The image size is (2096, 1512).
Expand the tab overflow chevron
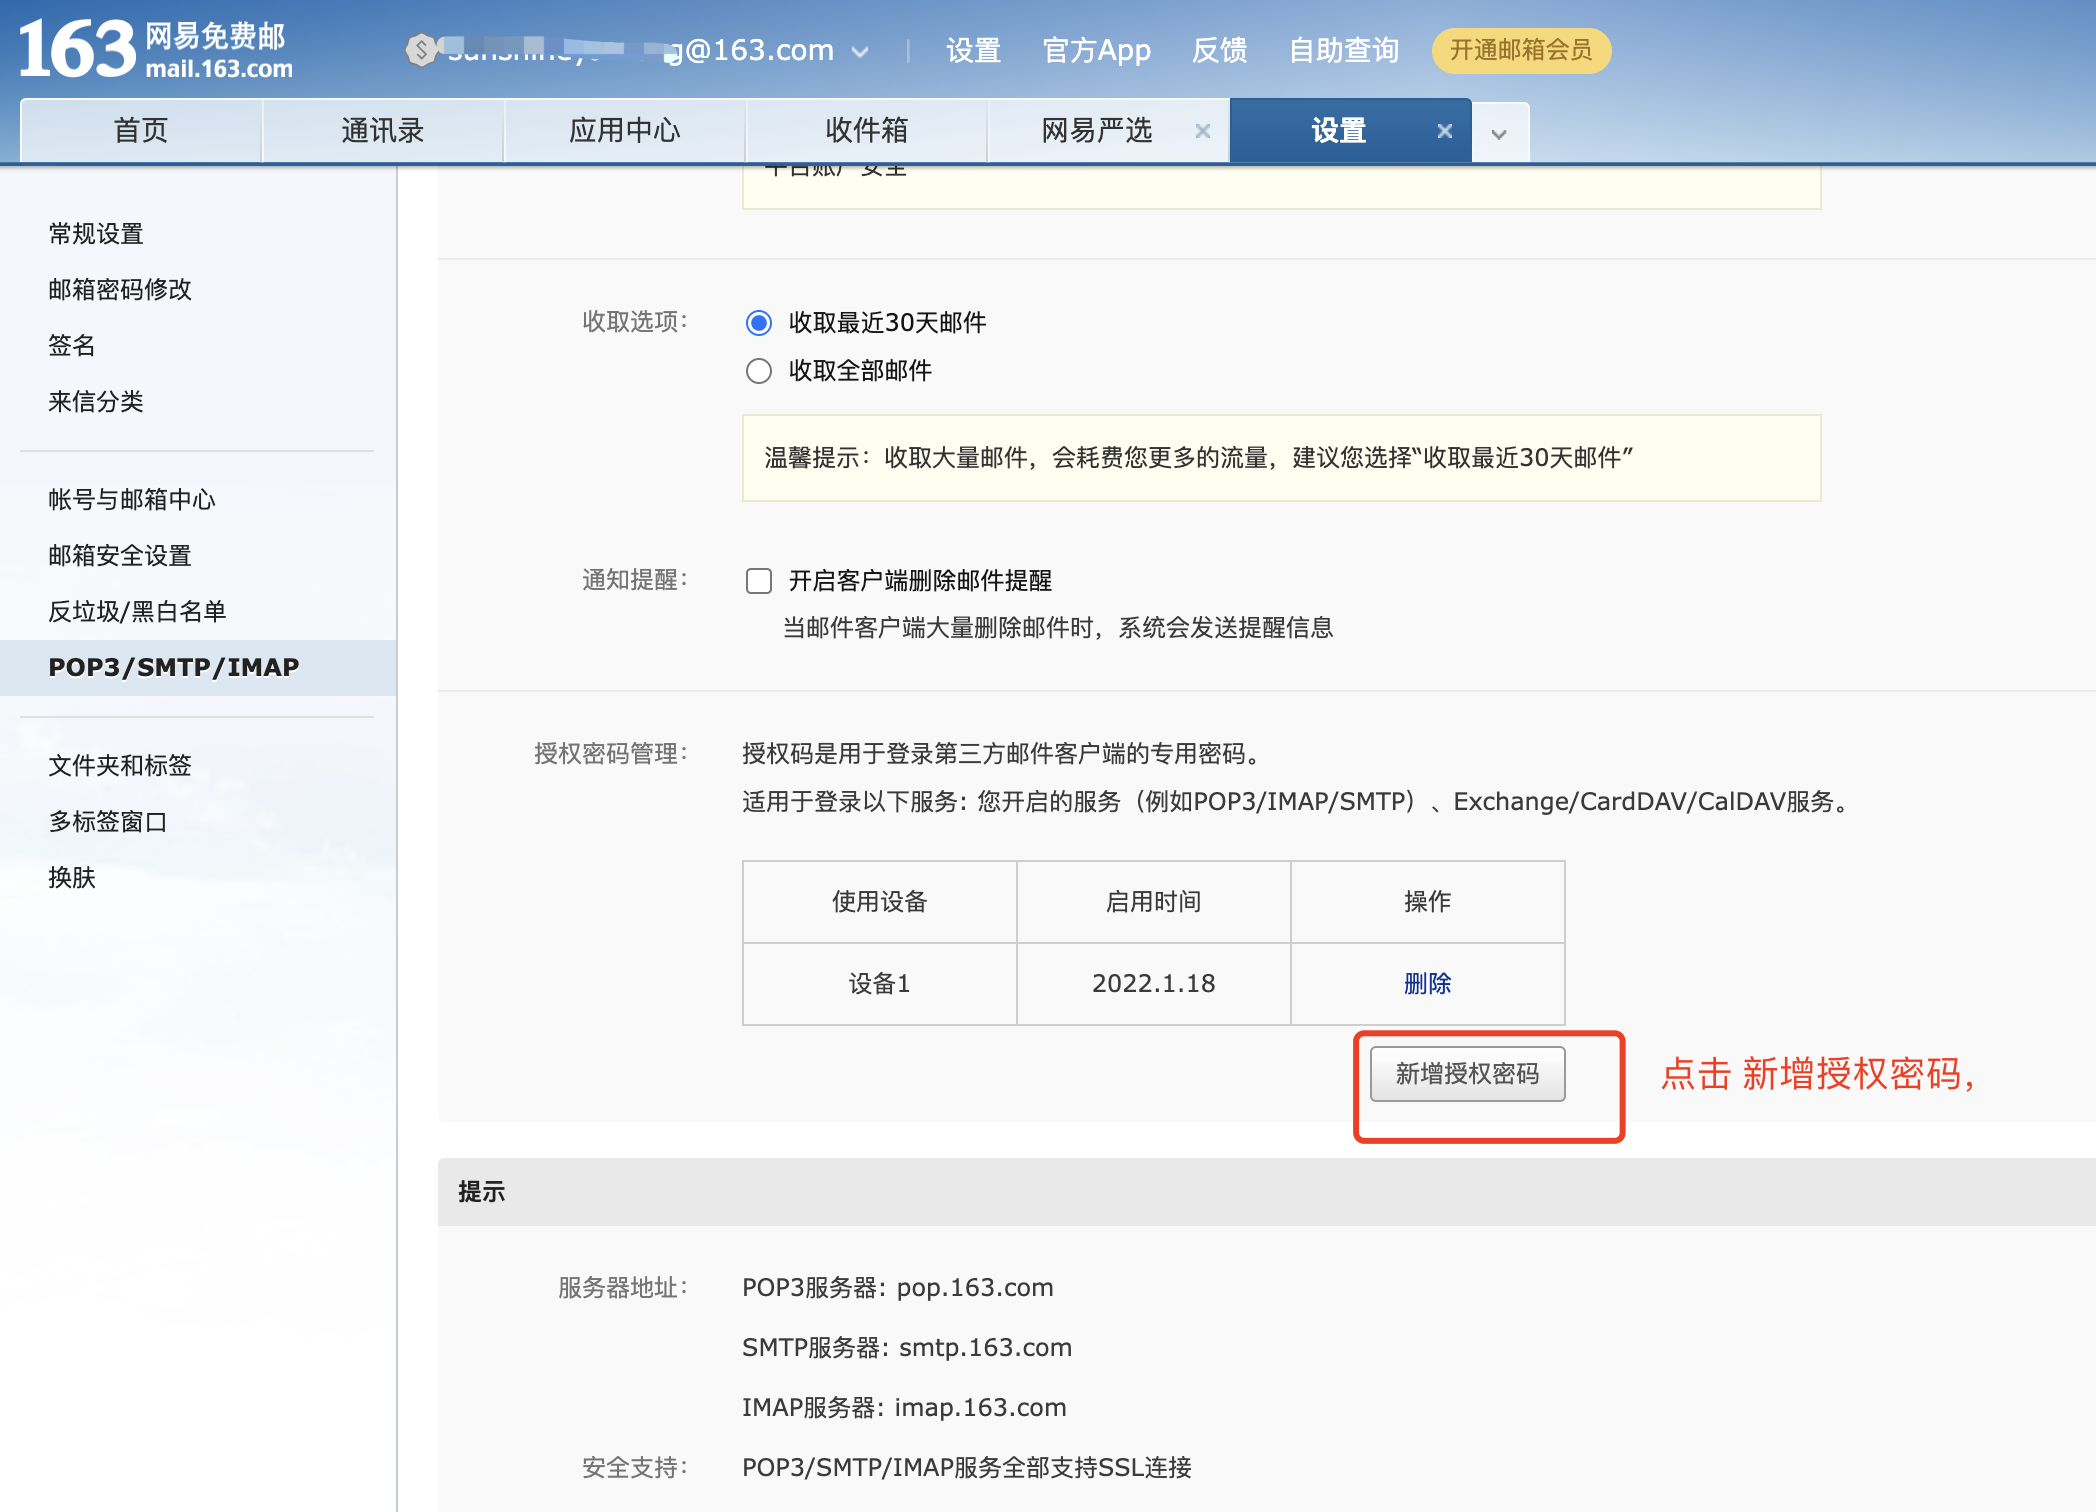pyautogui.click(x=1499, y=133)
